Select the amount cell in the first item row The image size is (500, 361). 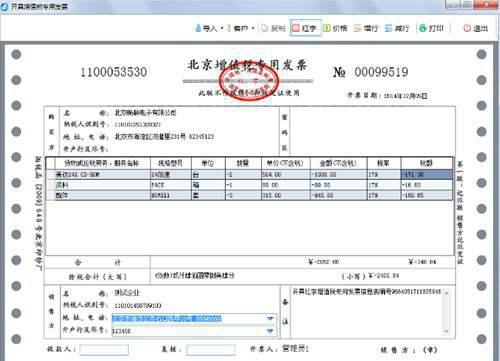(339, 175)
